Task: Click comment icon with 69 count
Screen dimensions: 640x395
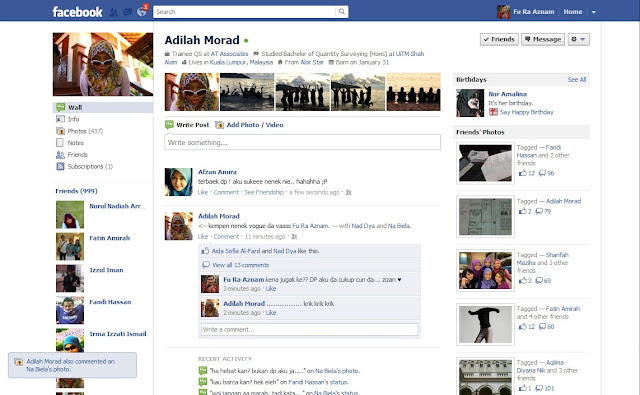Action: click(x=539, y=280)
